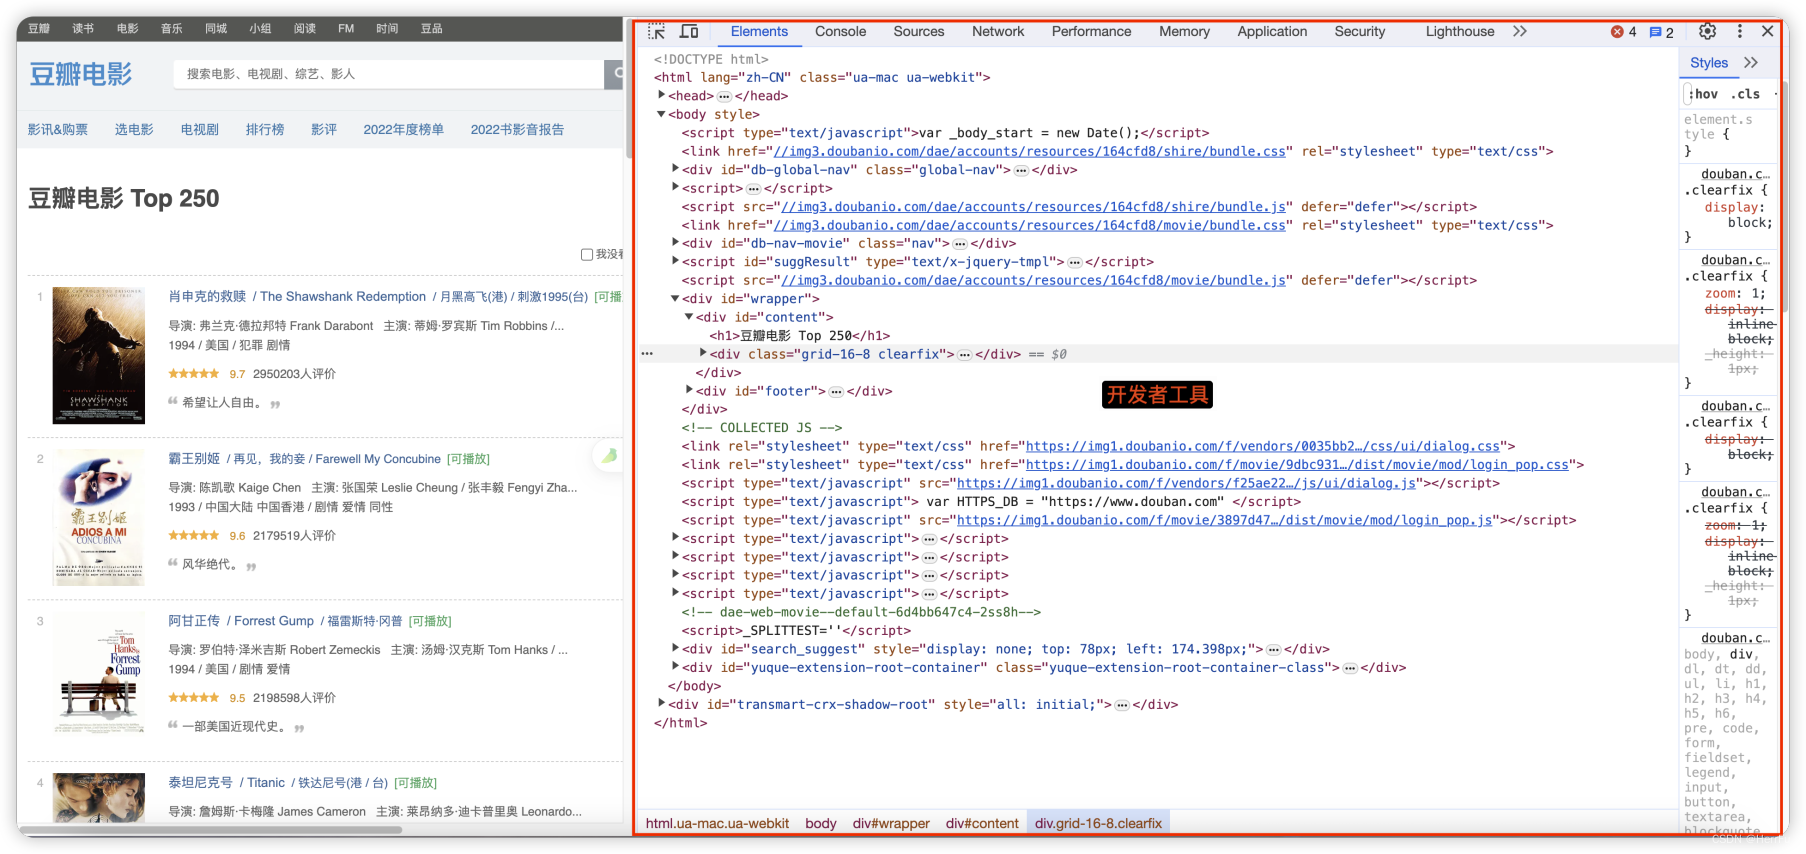This screenshot has height=854, width=1806.
Task: Expand the transmart-crx-shadow-root div
Action: [661, 704]
